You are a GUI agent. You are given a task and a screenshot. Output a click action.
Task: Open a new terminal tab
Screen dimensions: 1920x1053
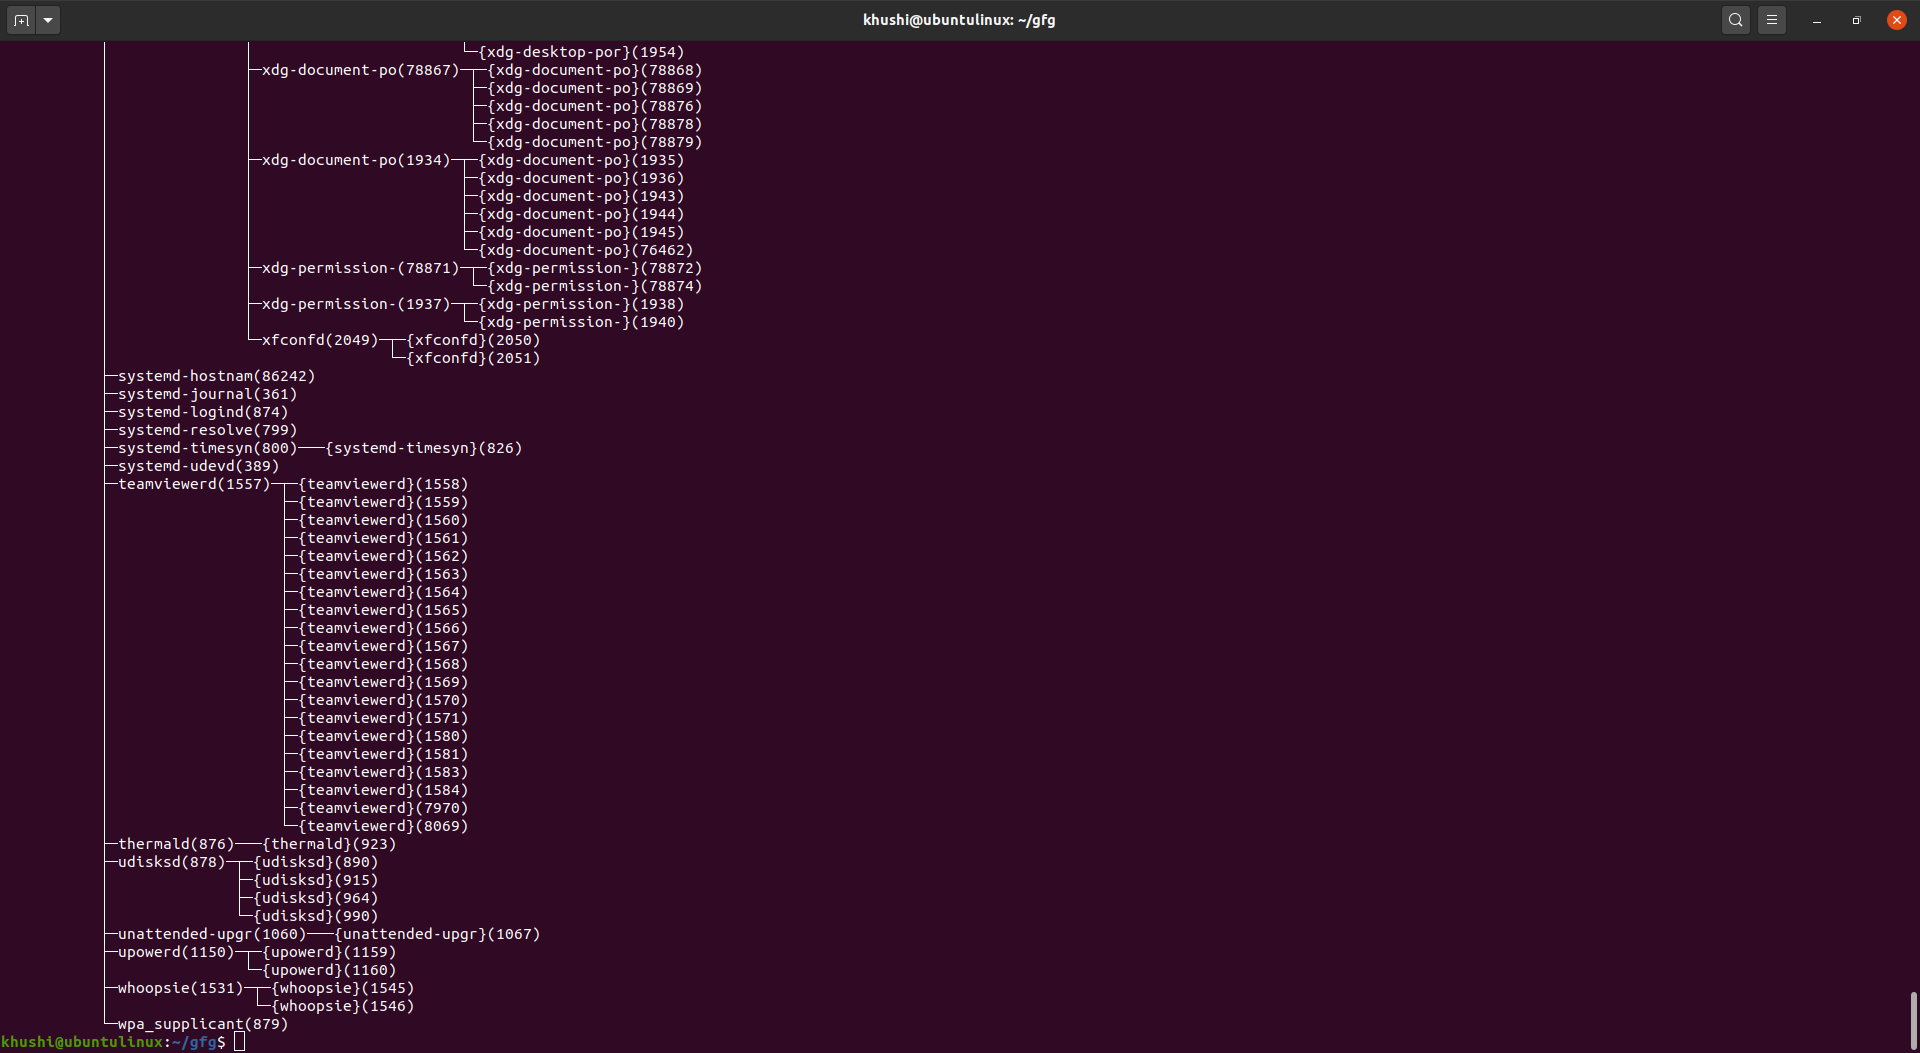tap(21, 20)
